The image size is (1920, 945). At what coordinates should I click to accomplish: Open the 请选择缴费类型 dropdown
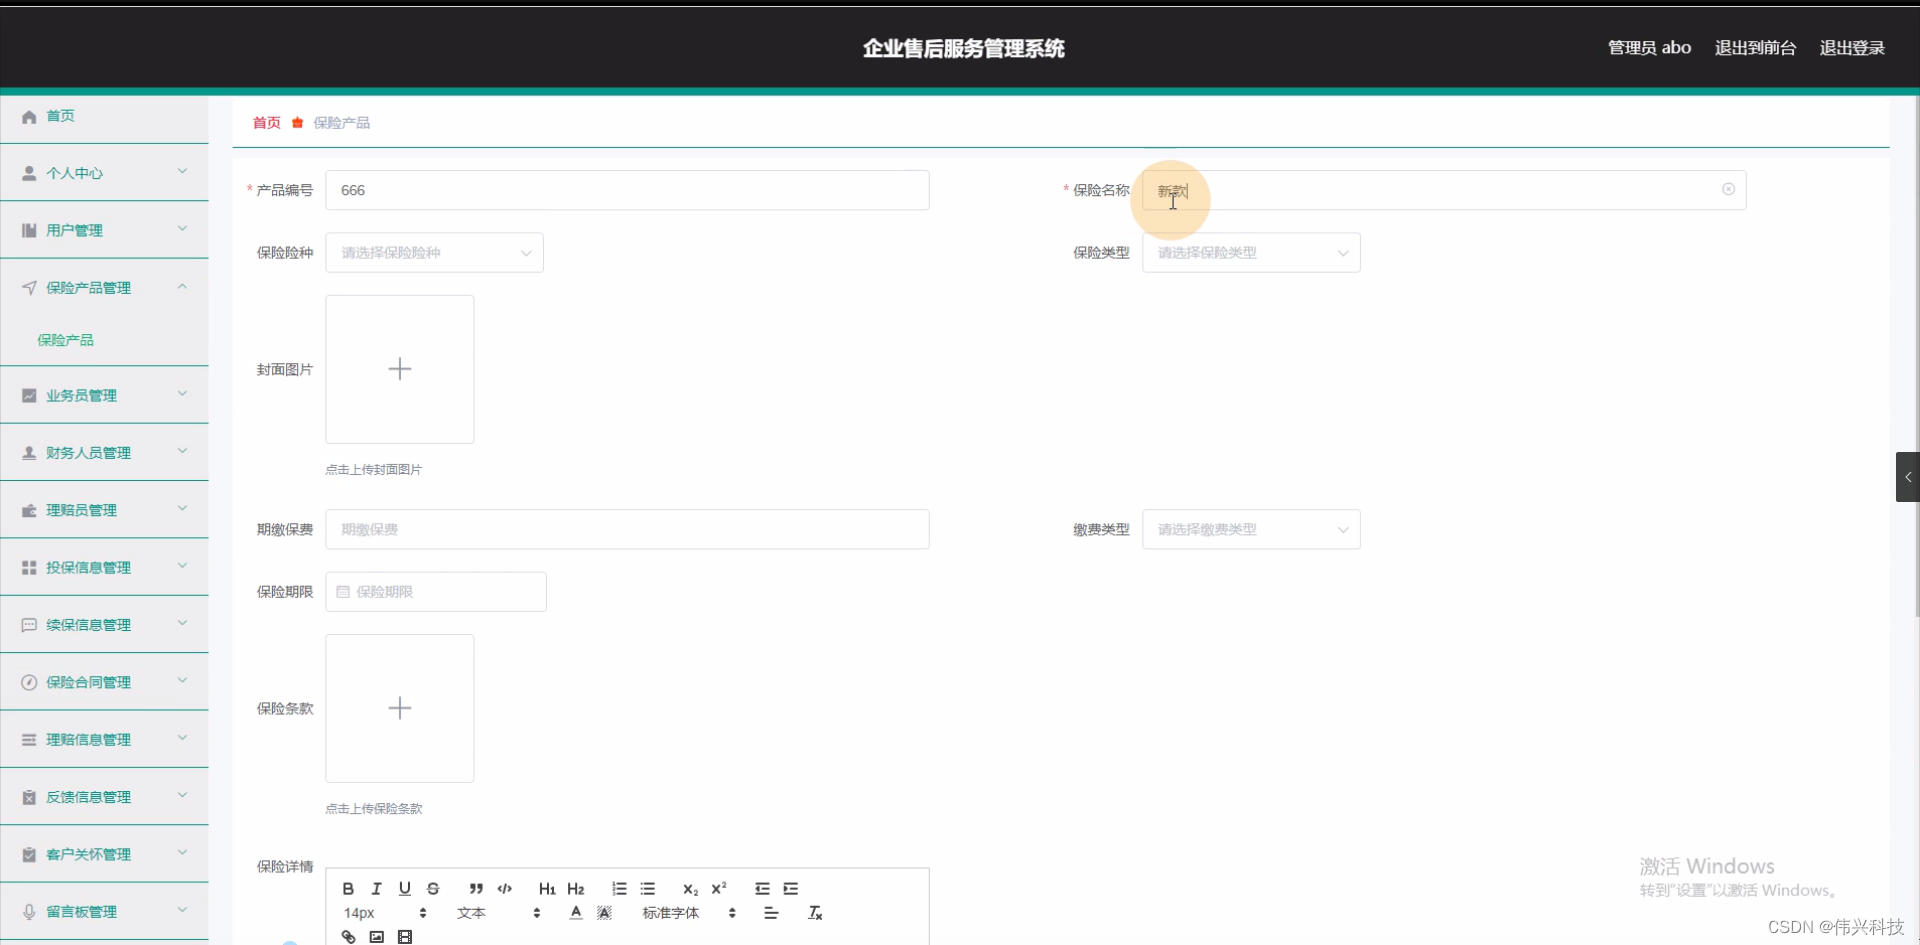1250,529
